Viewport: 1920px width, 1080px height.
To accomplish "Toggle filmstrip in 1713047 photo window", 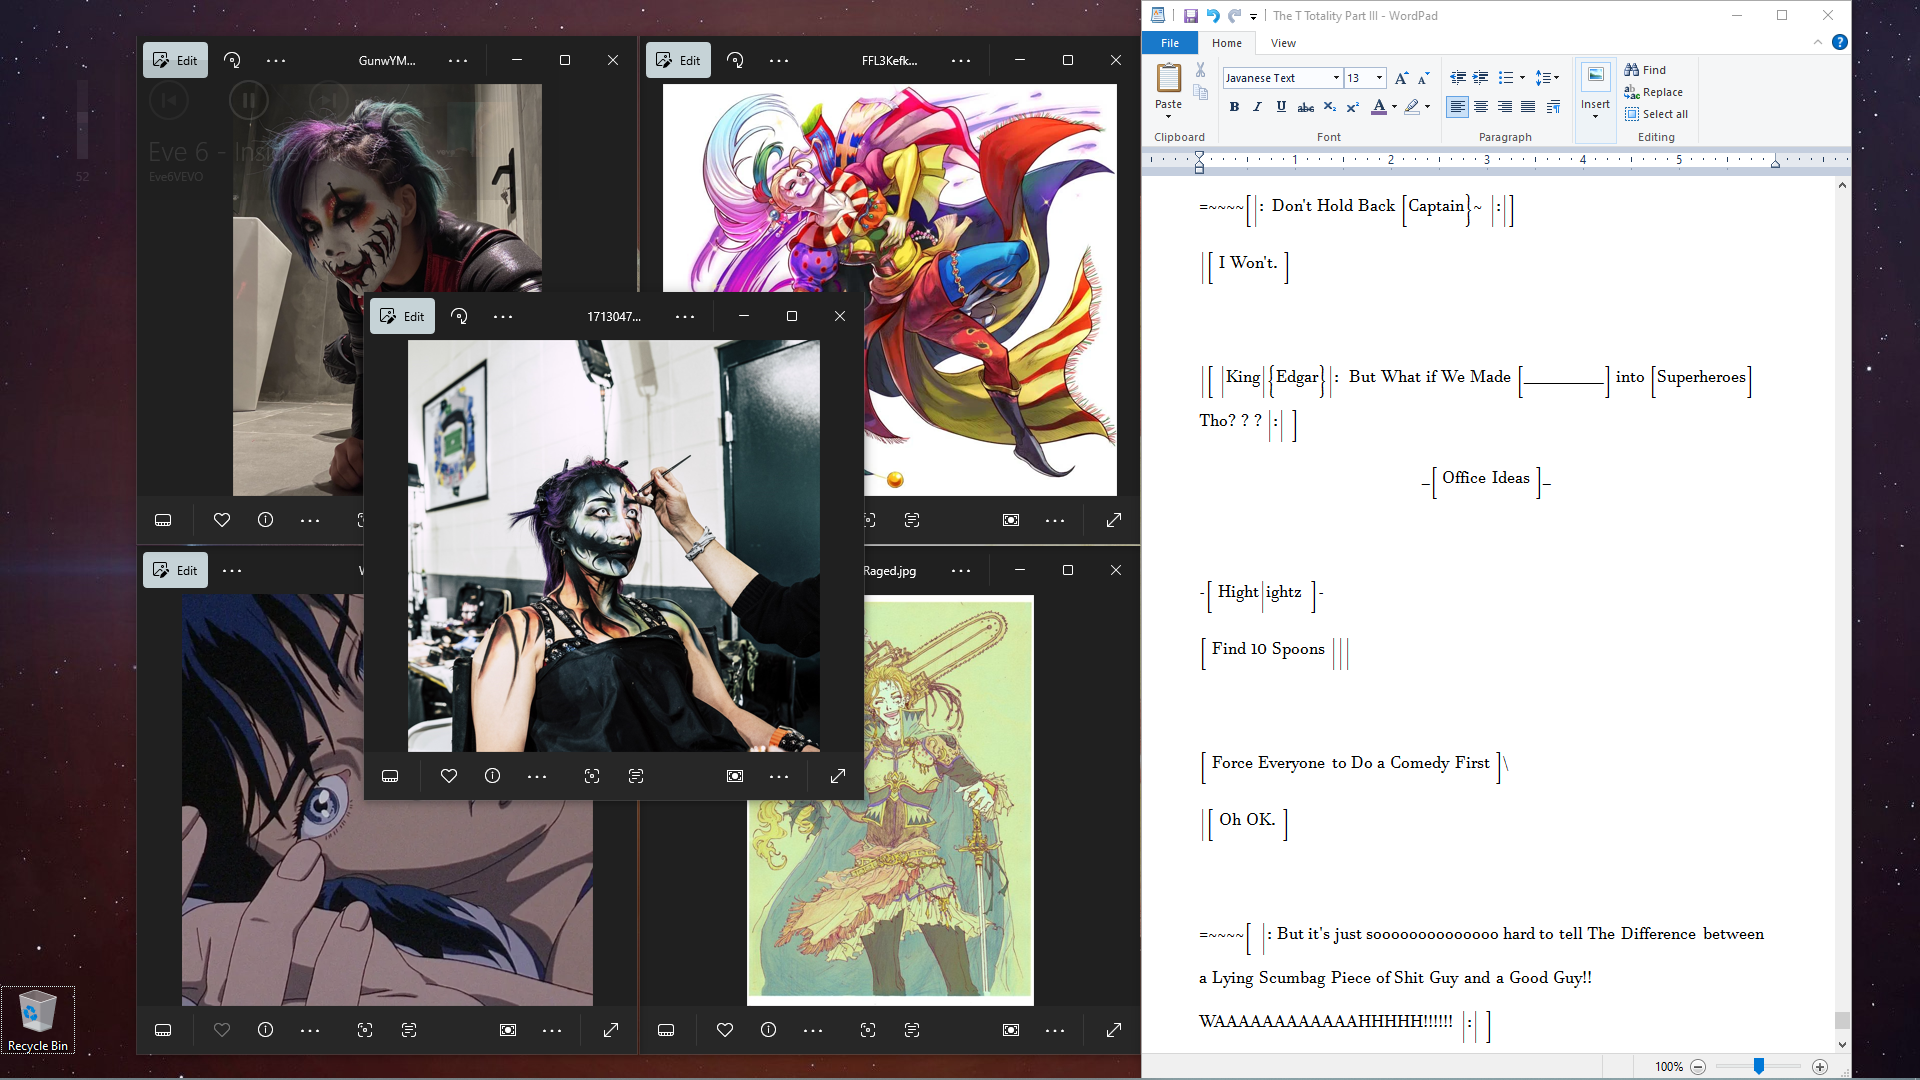I will coord(390,776).
